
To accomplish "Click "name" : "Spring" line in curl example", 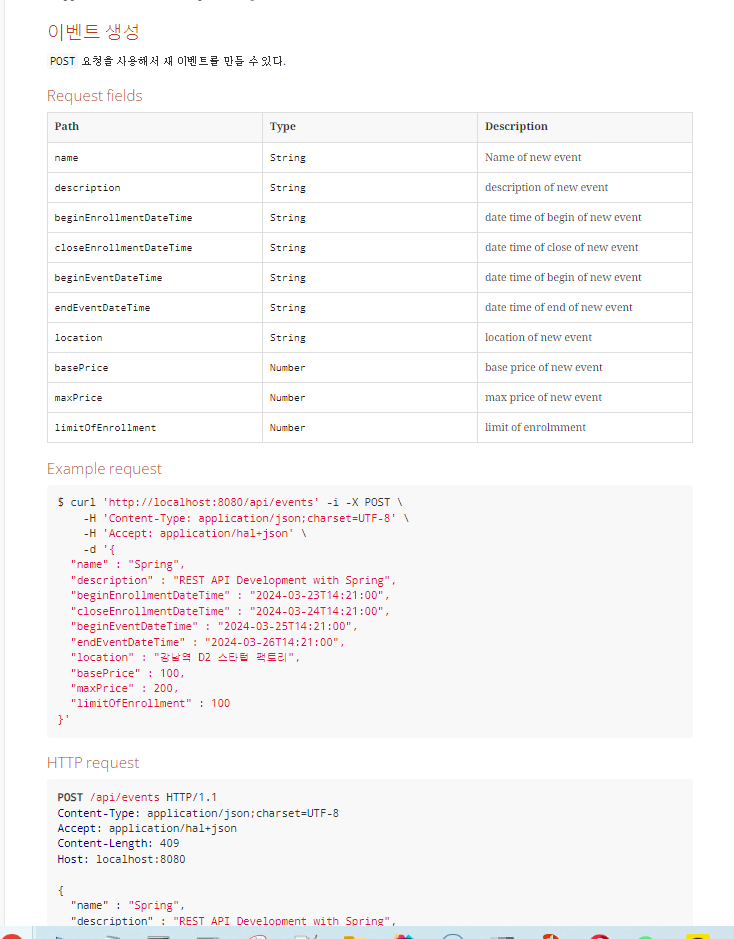I will click(x=128, y=564).
